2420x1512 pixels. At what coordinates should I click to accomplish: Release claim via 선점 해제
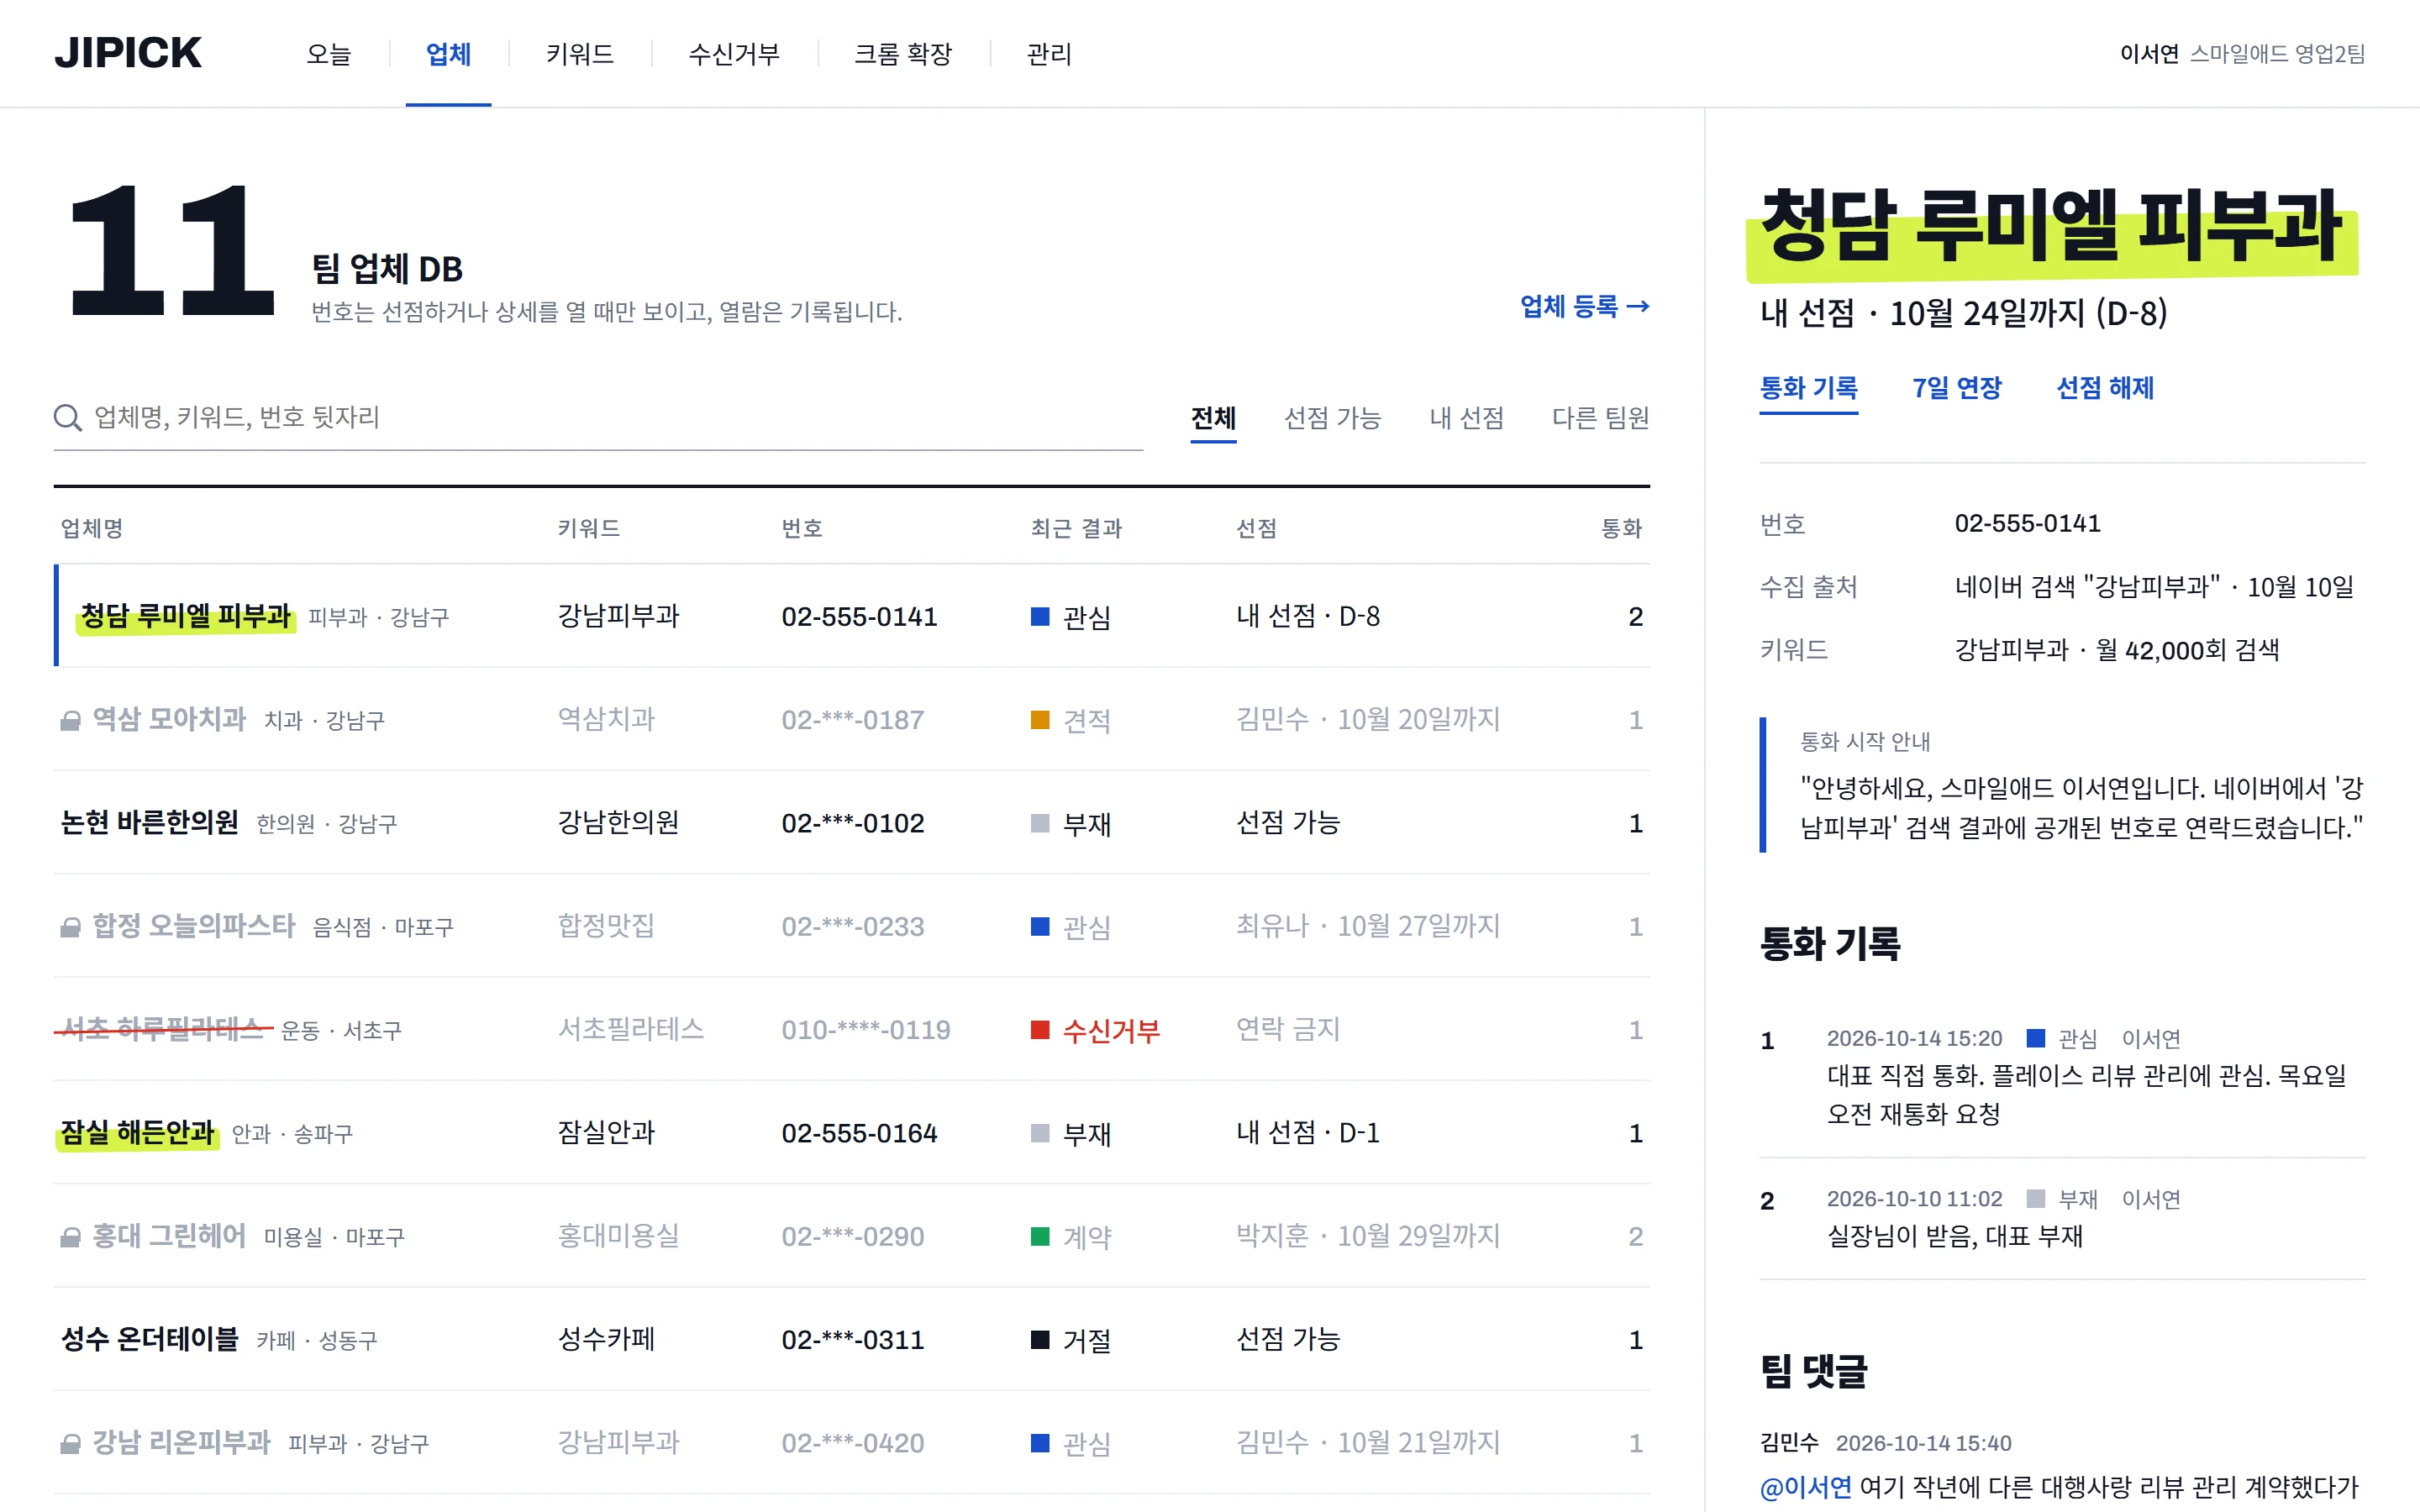point(2104,388)
